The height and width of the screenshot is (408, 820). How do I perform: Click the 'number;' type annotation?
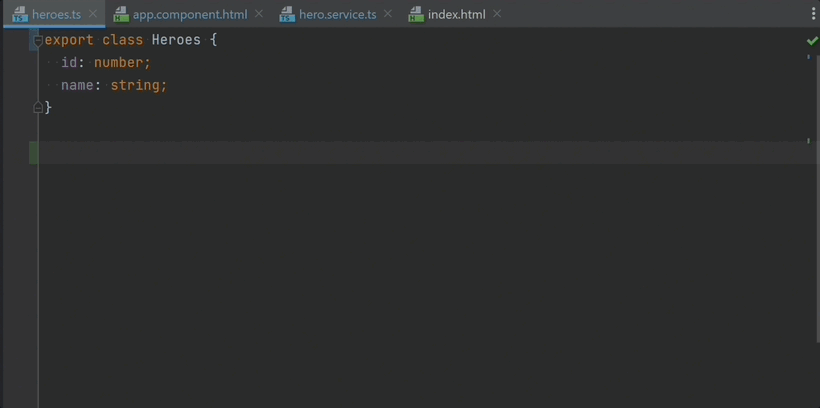click(x=122, y=63)
